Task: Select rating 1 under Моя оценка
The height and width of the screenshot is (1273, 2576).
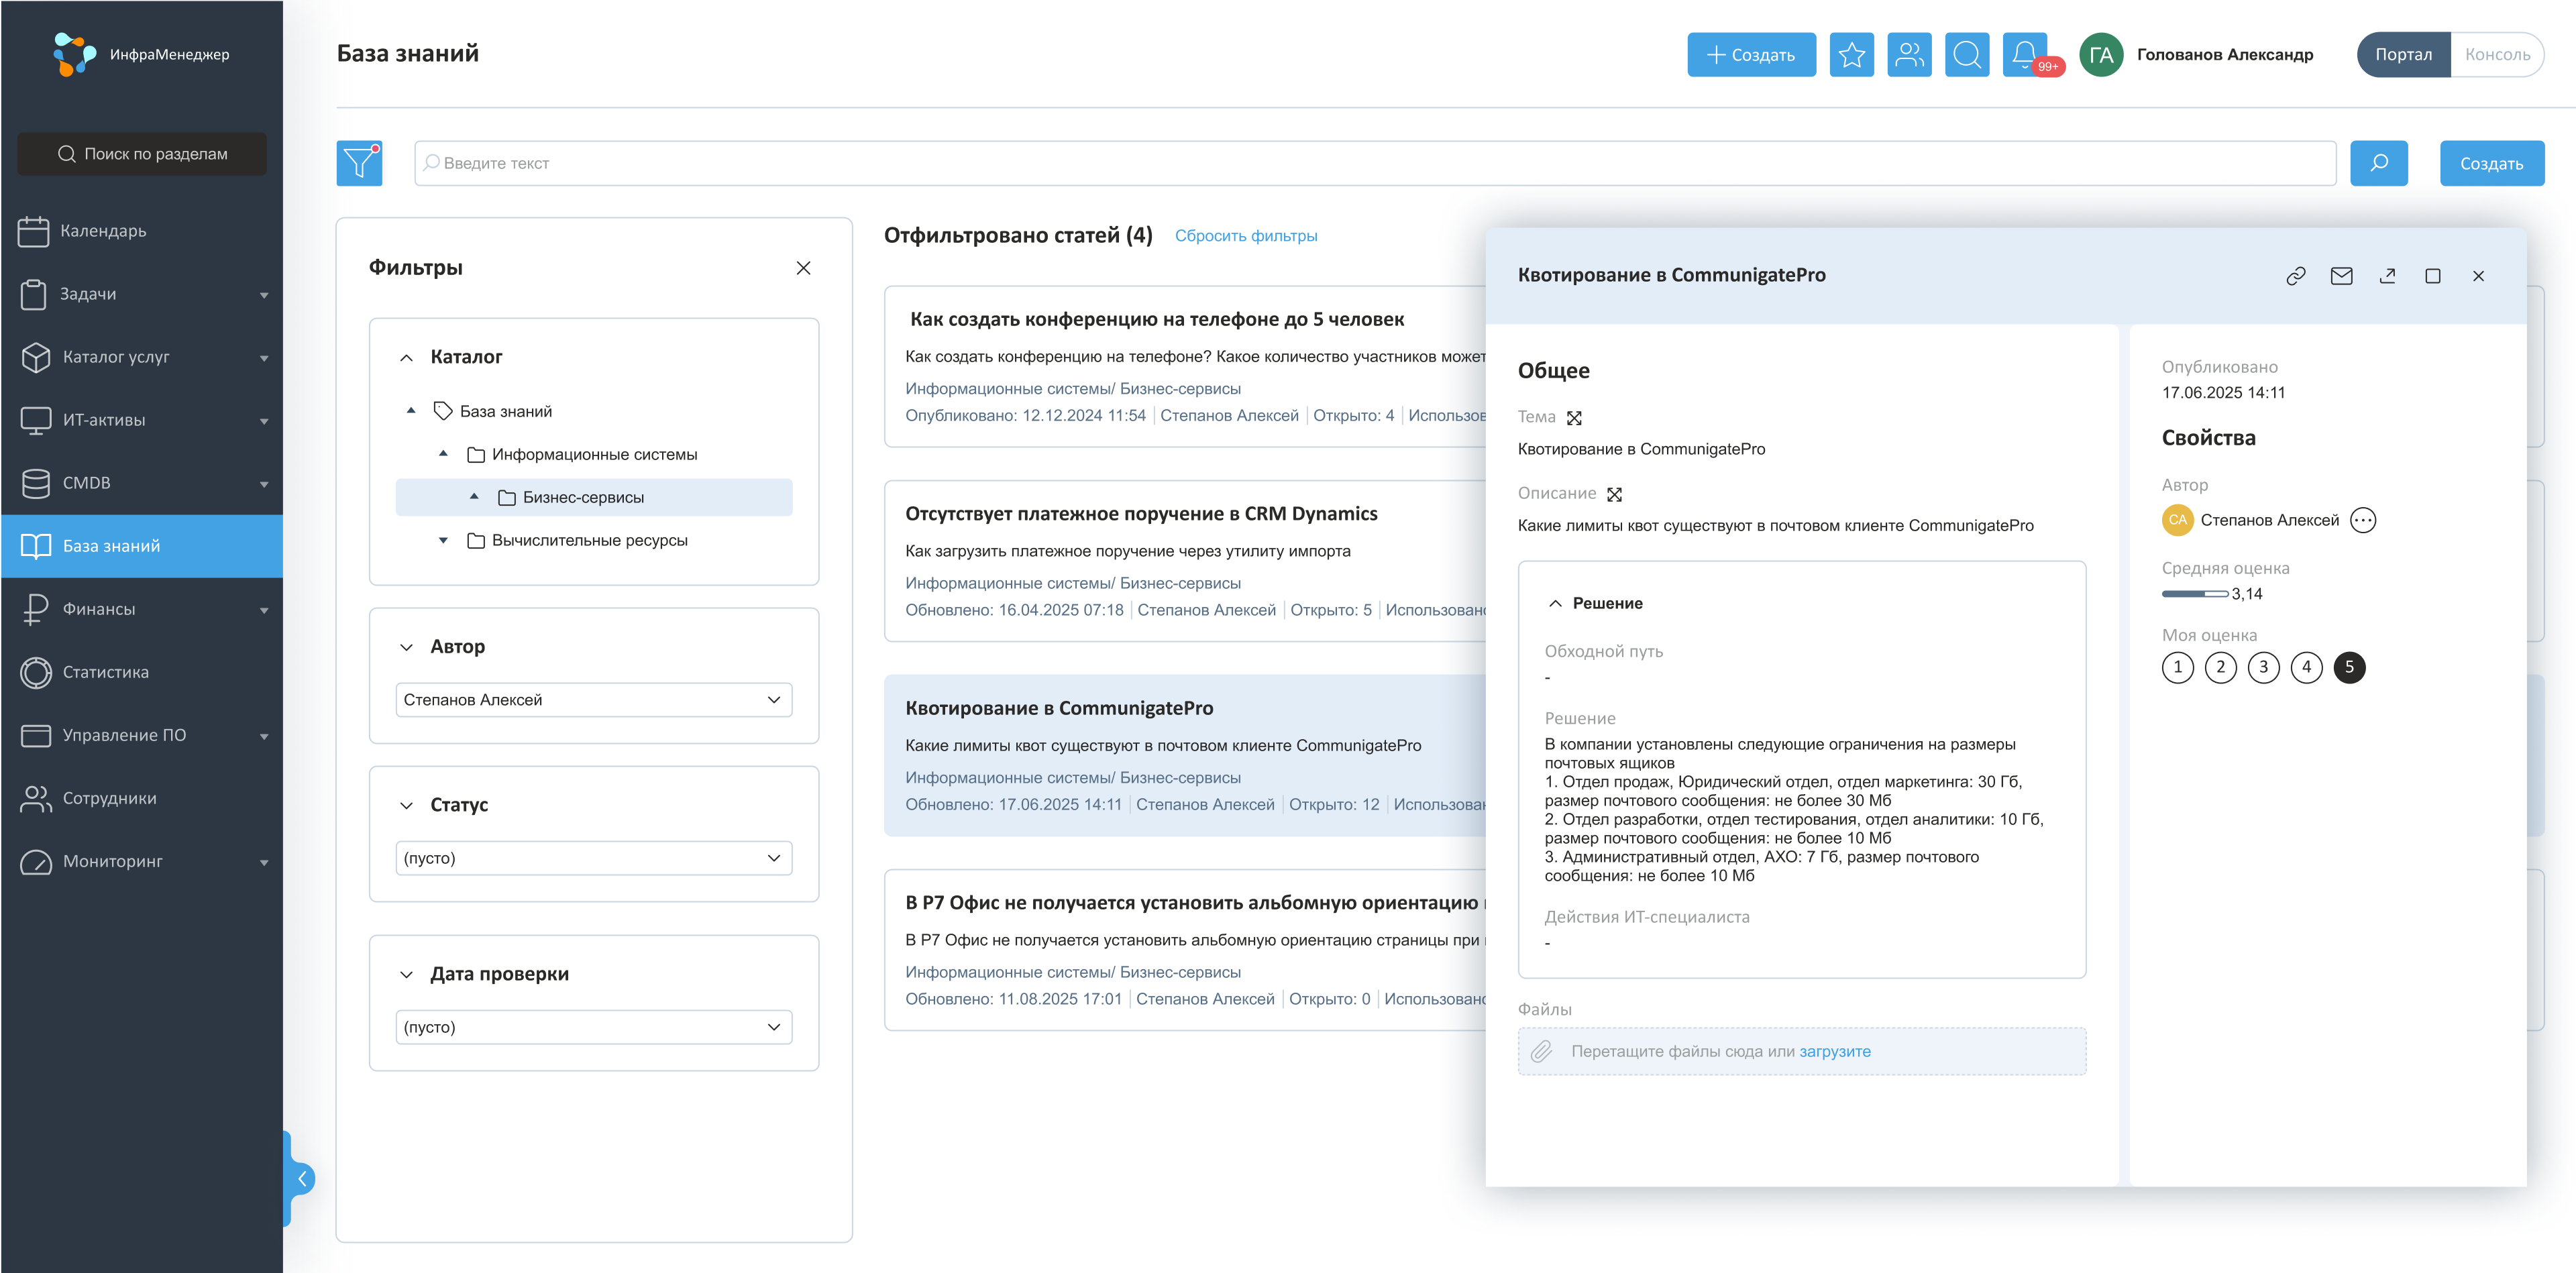Action: [2177, 667]
